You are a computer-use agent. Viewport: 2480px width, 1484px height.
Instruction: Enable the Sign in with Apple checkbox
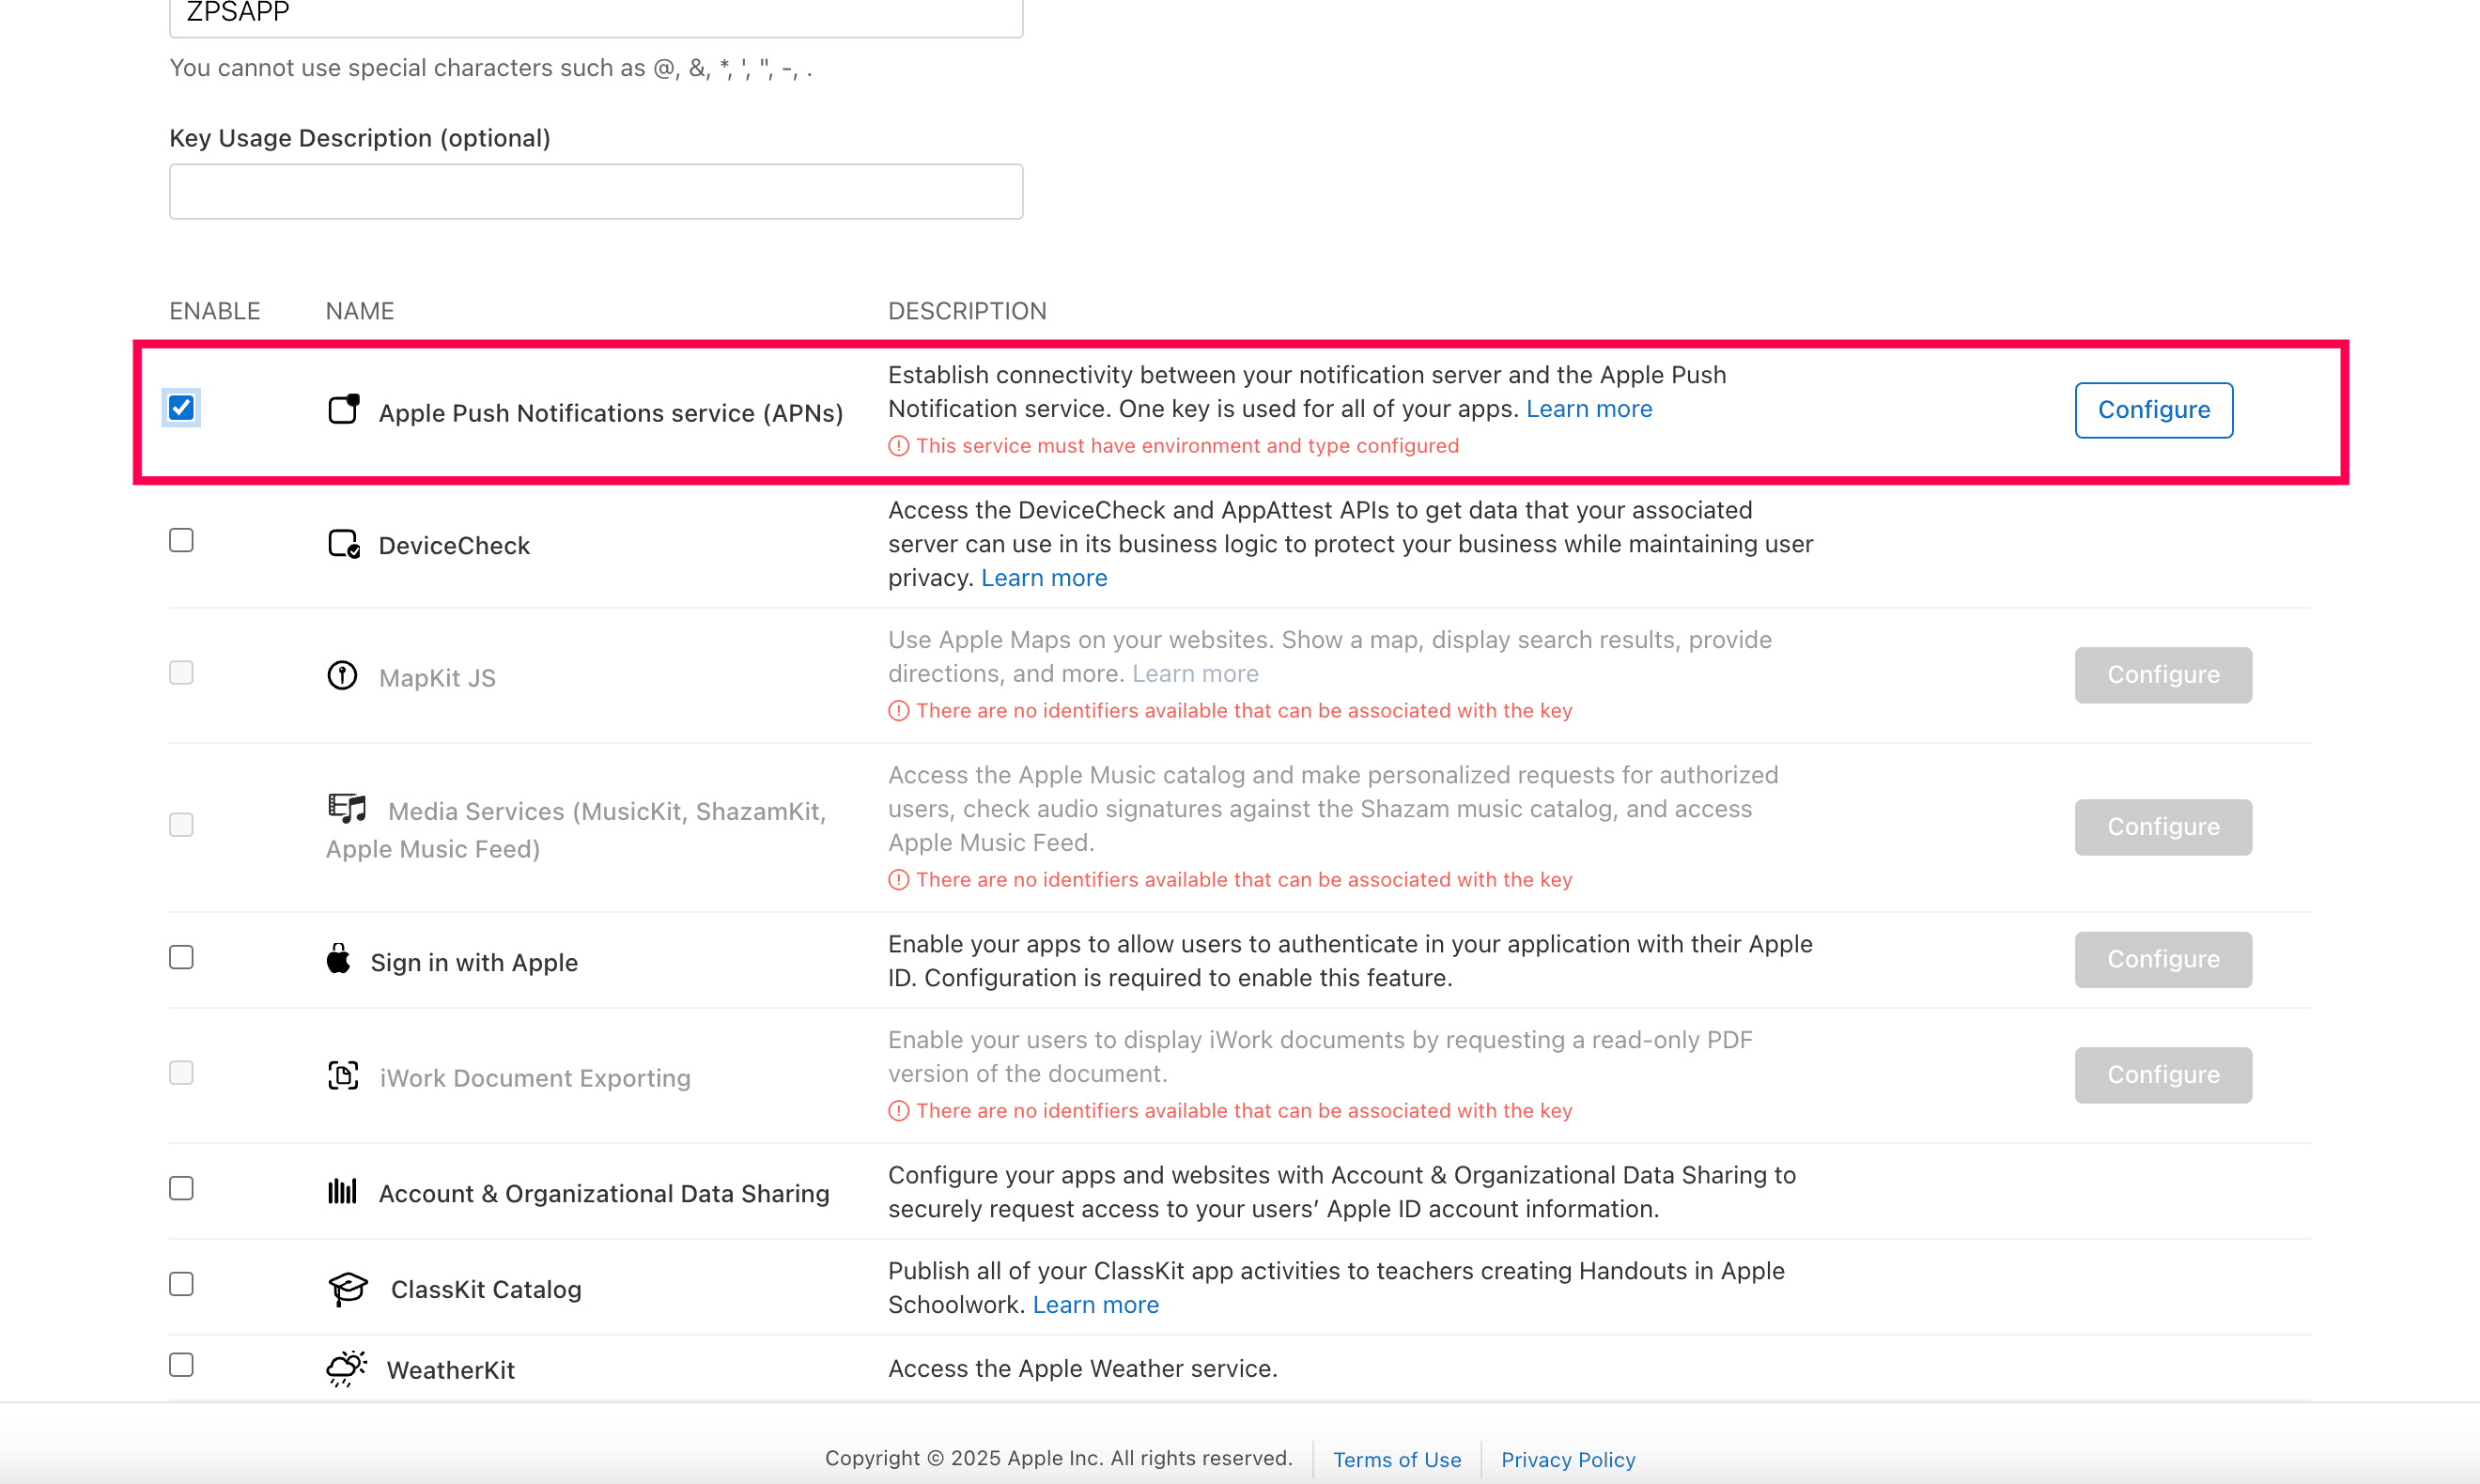coord(181,958)
